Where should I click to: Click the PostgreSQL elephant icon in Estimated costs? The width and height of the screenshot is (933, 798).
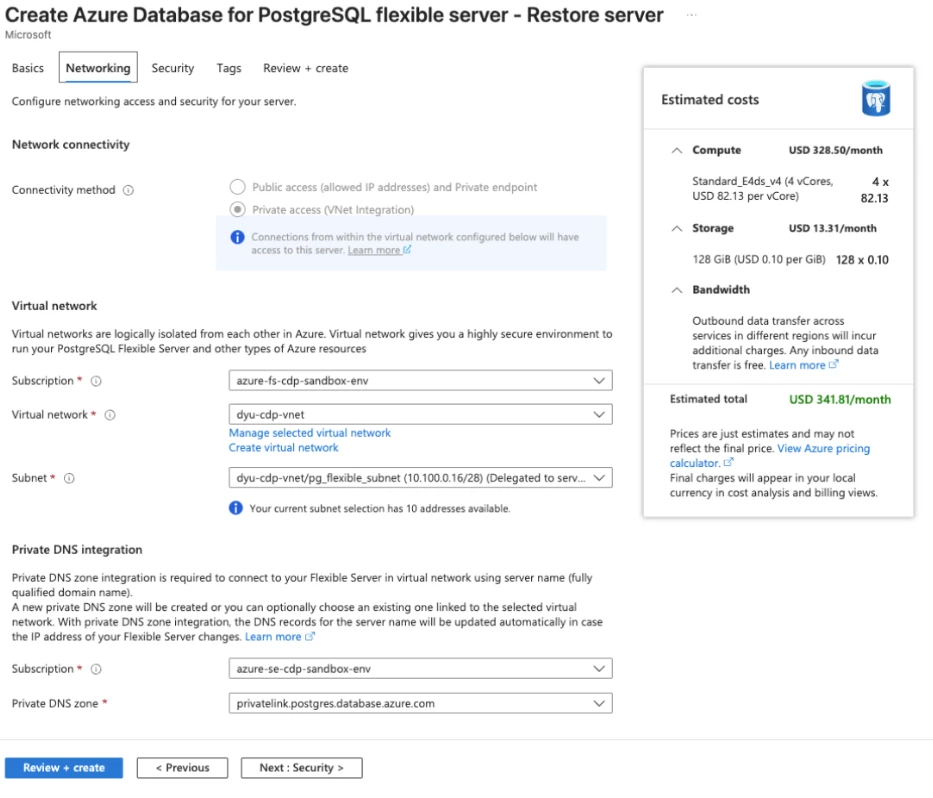[876, 99]
